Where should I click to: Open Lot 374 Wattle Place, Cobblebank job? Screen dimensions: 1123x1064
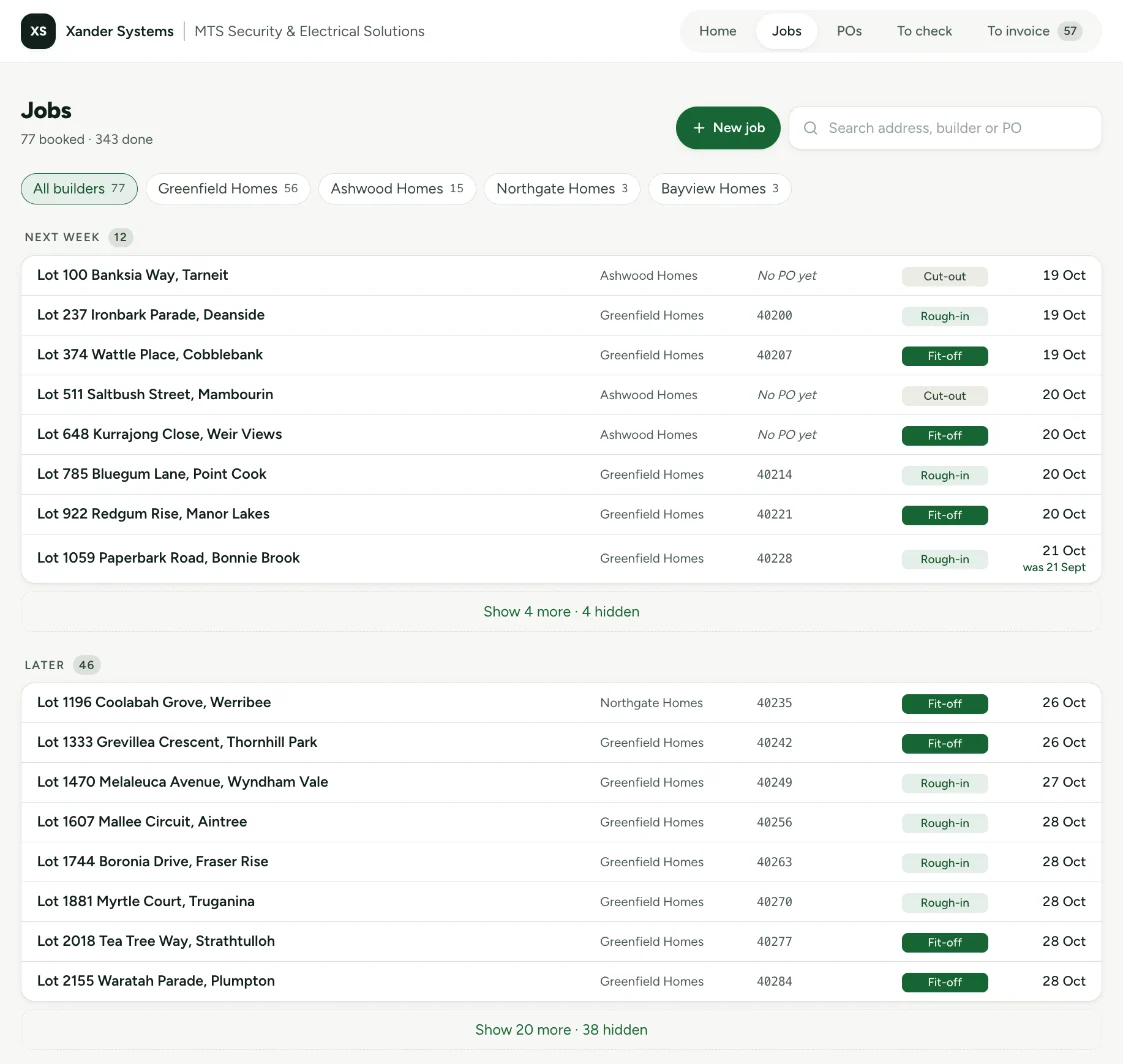click(562, 355)
